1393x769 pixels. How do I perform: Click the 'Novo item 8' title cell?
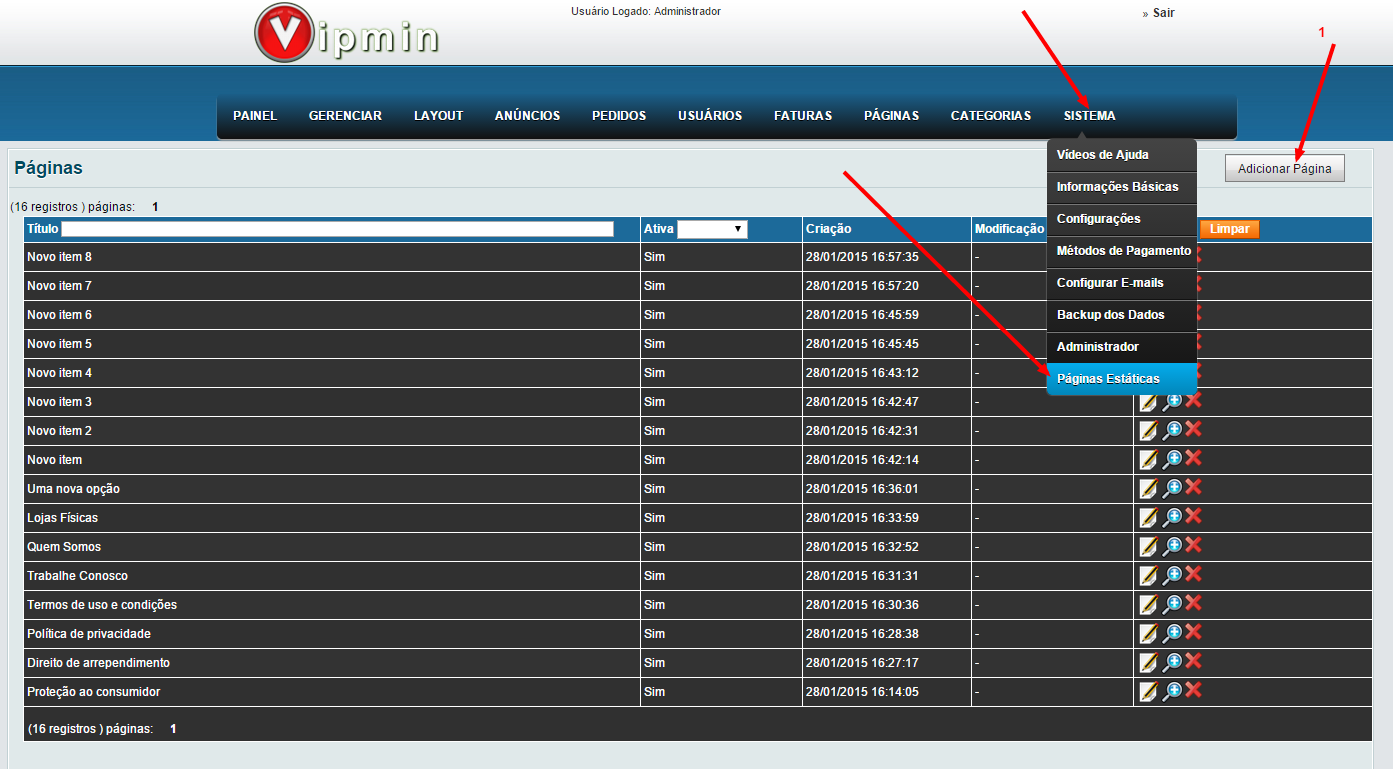point(332,257)
